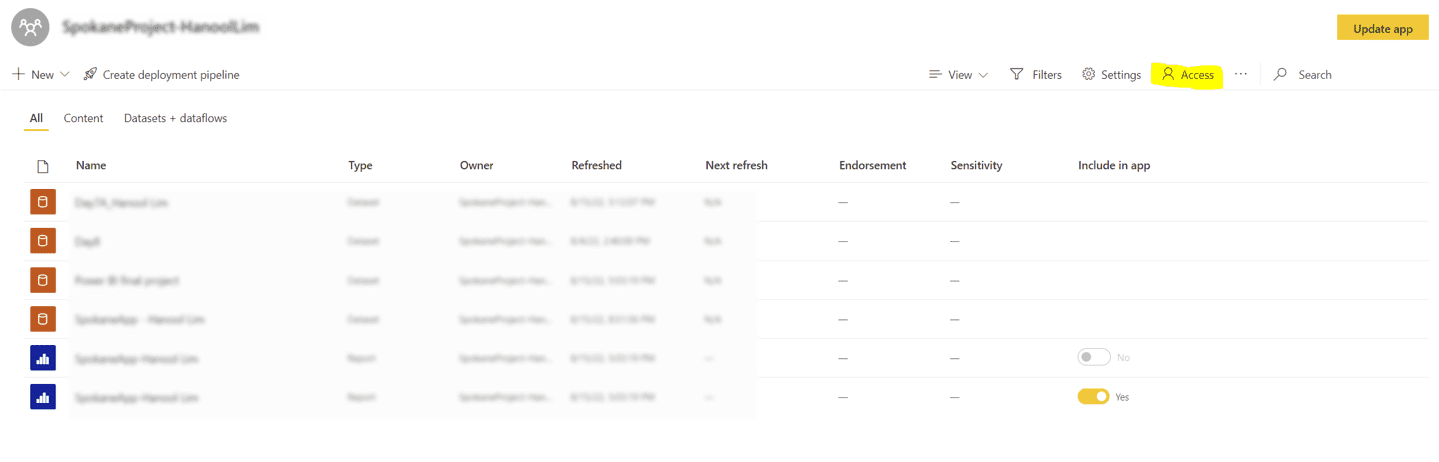Switch to Datasets + dataflows tab

(175, 118)
